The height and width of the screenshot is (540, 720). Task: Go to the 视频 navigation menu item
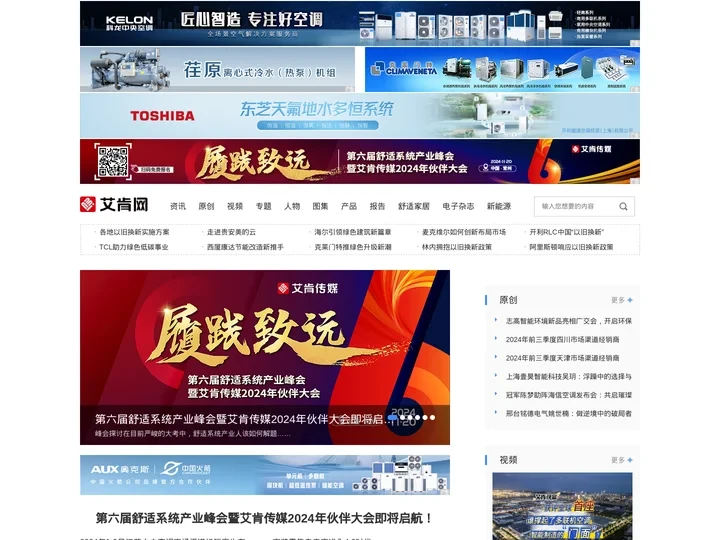[x=235, y=206]
